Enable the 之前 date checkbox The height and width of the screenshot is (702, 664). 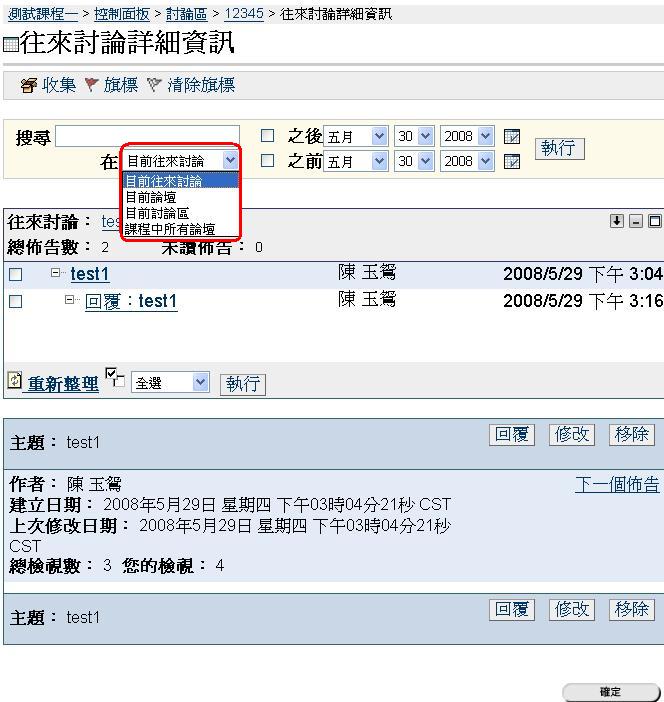[x=267, y=160]
